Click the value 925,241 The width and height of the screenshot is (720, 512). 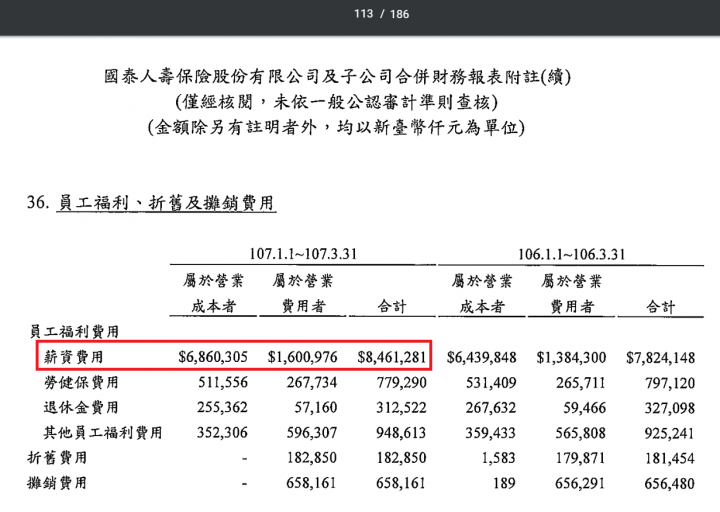click(669, 433)
